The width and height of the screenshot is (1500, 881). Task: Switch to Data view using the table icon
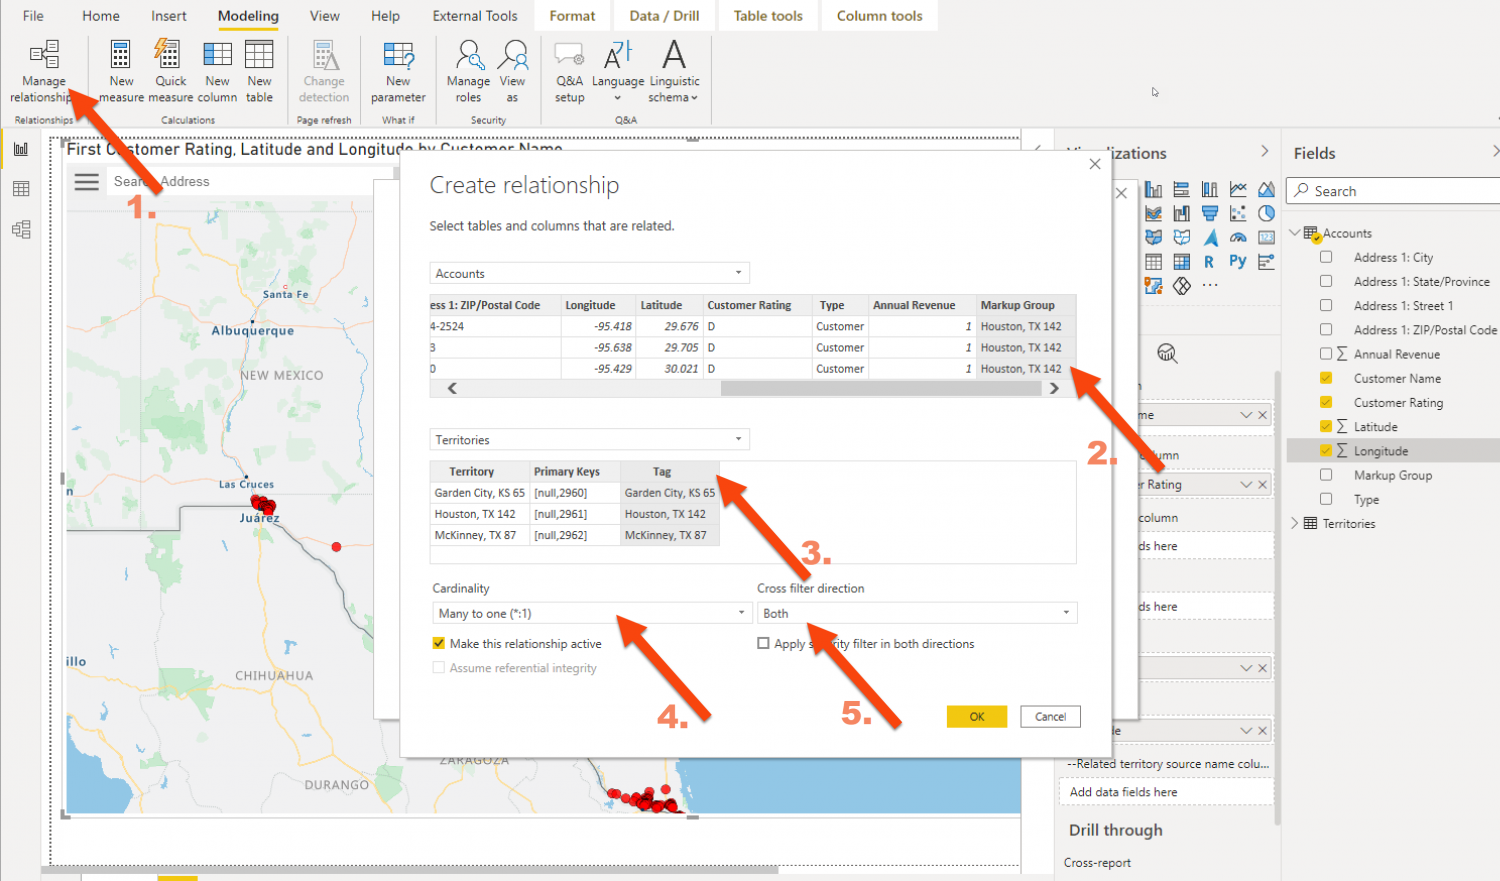[x=20, y=188]
